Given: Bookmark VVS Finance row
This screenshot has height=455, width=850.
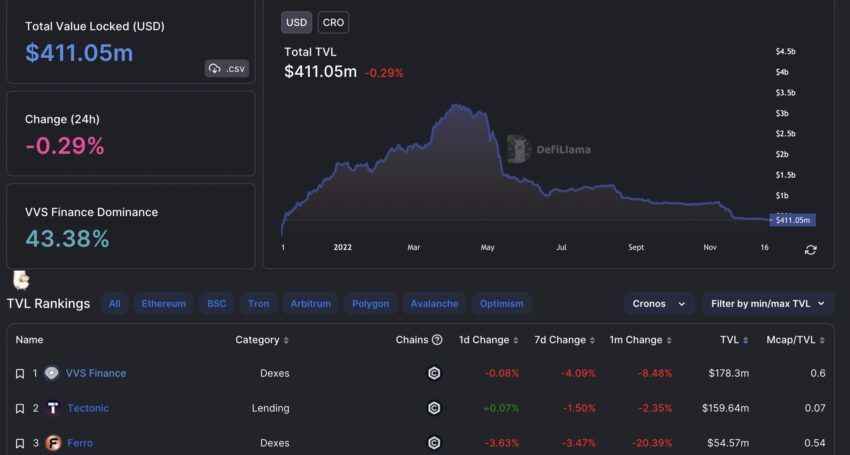Looking at the screenshot, I should [19, 374].
